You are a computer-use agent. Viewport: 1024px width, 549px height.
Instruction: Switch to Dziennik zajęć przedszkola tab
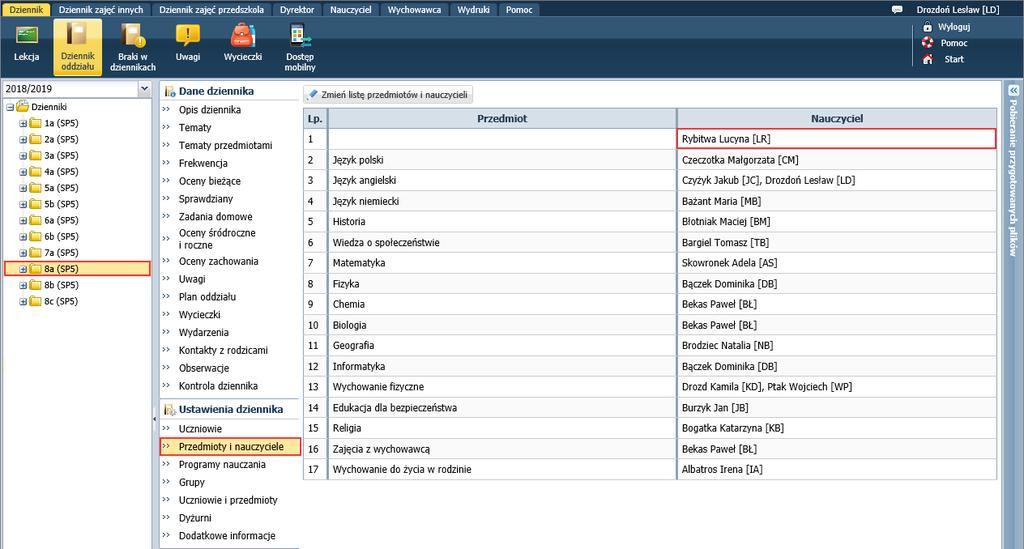(x=212, y=10)
